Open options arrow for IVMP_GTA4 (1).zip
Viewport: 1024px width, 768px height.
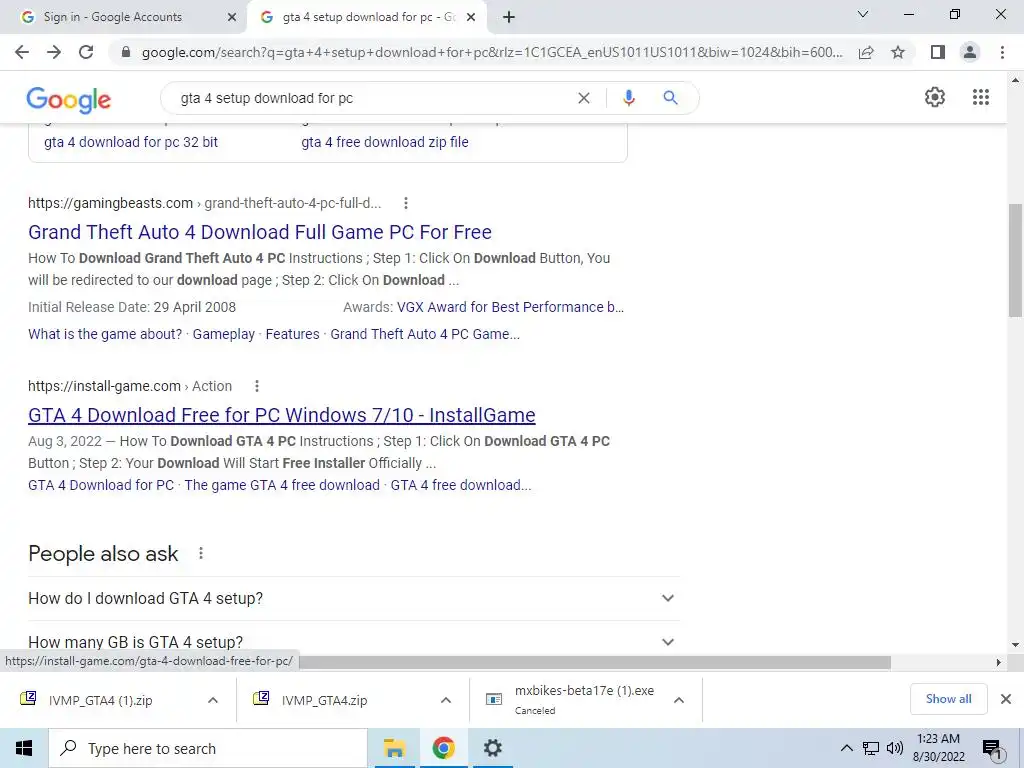213,700
